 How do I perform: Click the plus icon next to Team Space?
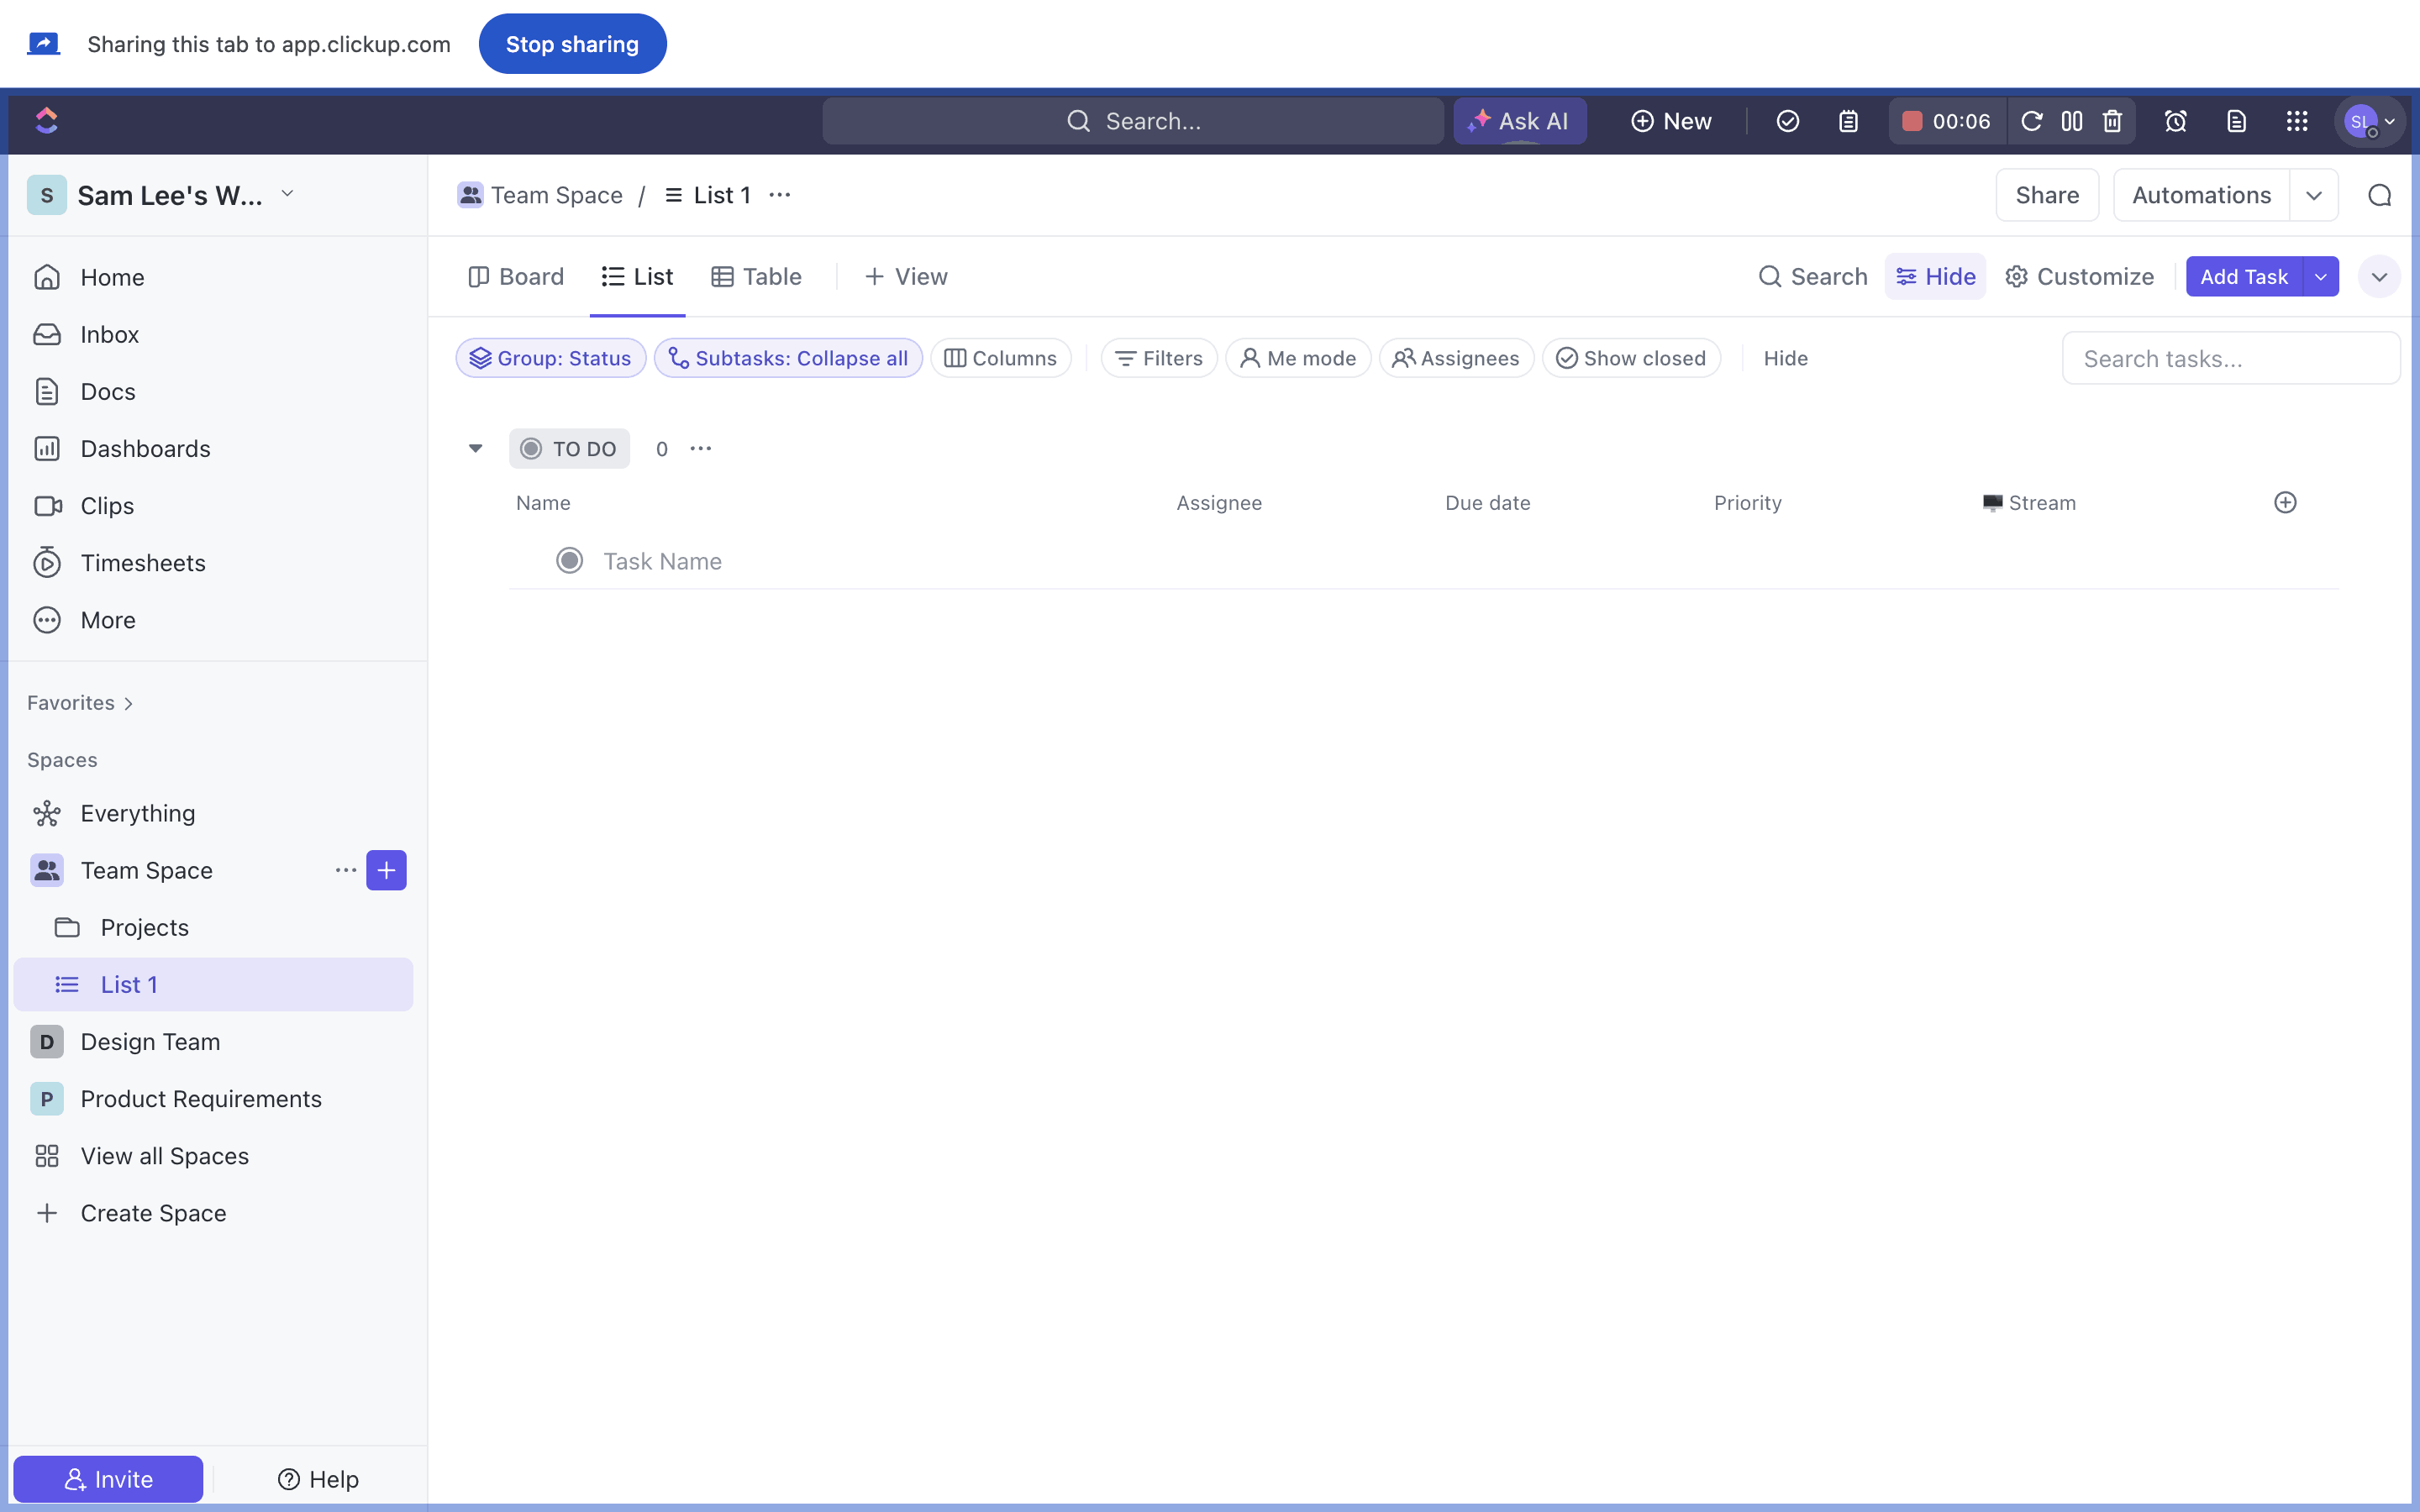click(386, 870)
